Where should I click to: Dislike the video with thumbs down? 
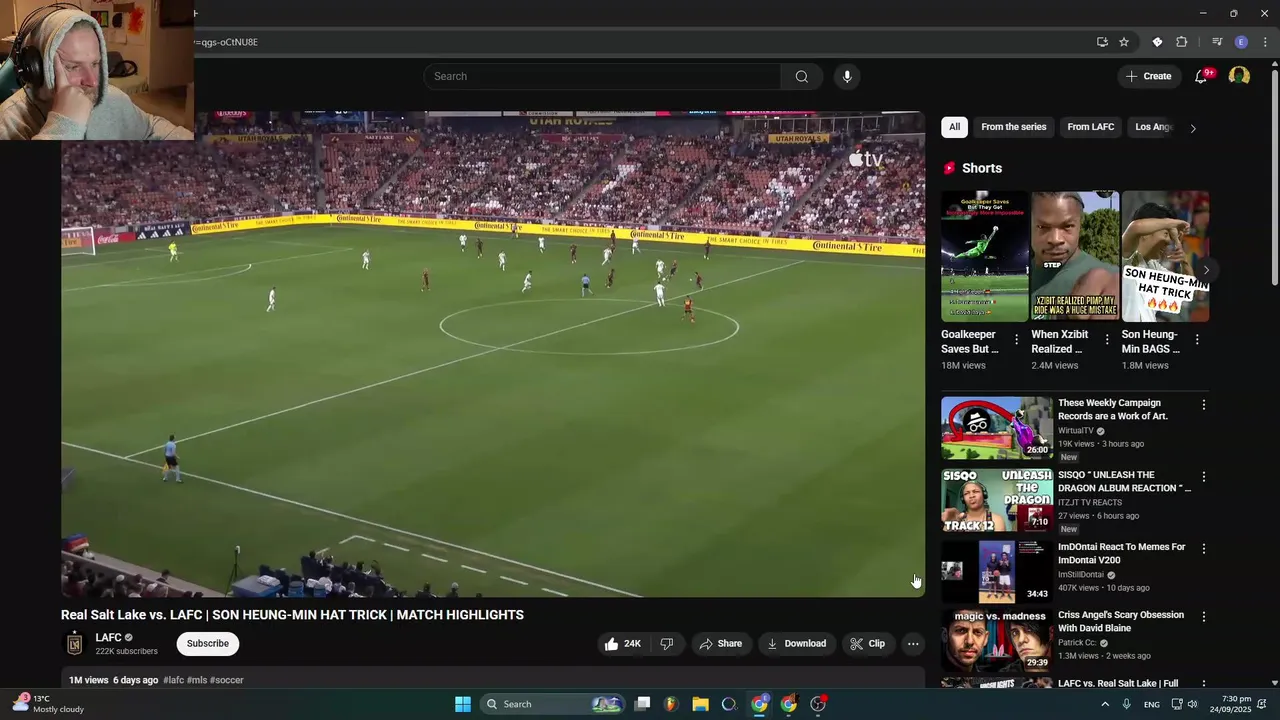pos(667,644)
